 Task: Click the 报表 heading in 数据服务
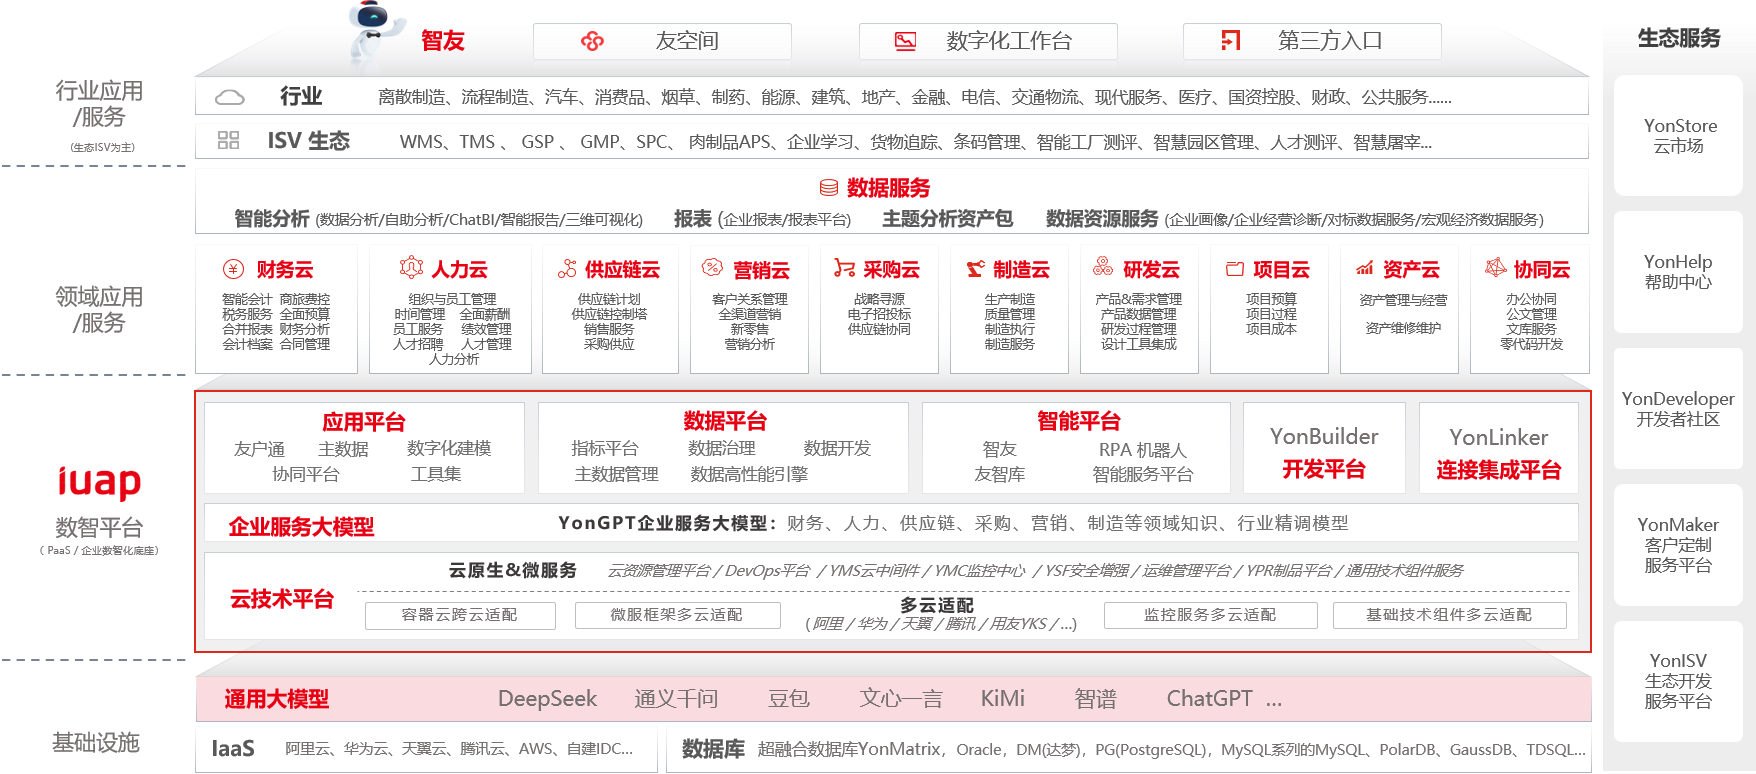click(x=693, y=219)
